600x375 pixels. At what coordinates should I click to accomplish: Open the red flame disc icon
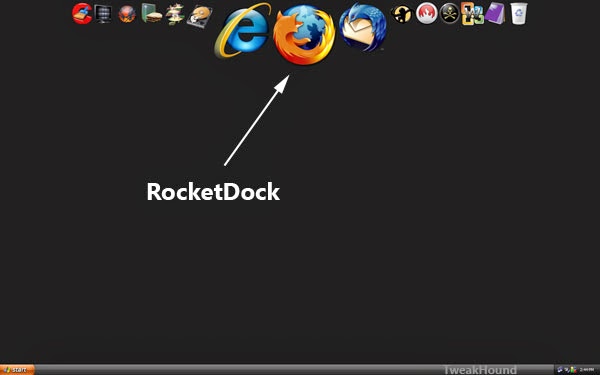tap(427, 13)
